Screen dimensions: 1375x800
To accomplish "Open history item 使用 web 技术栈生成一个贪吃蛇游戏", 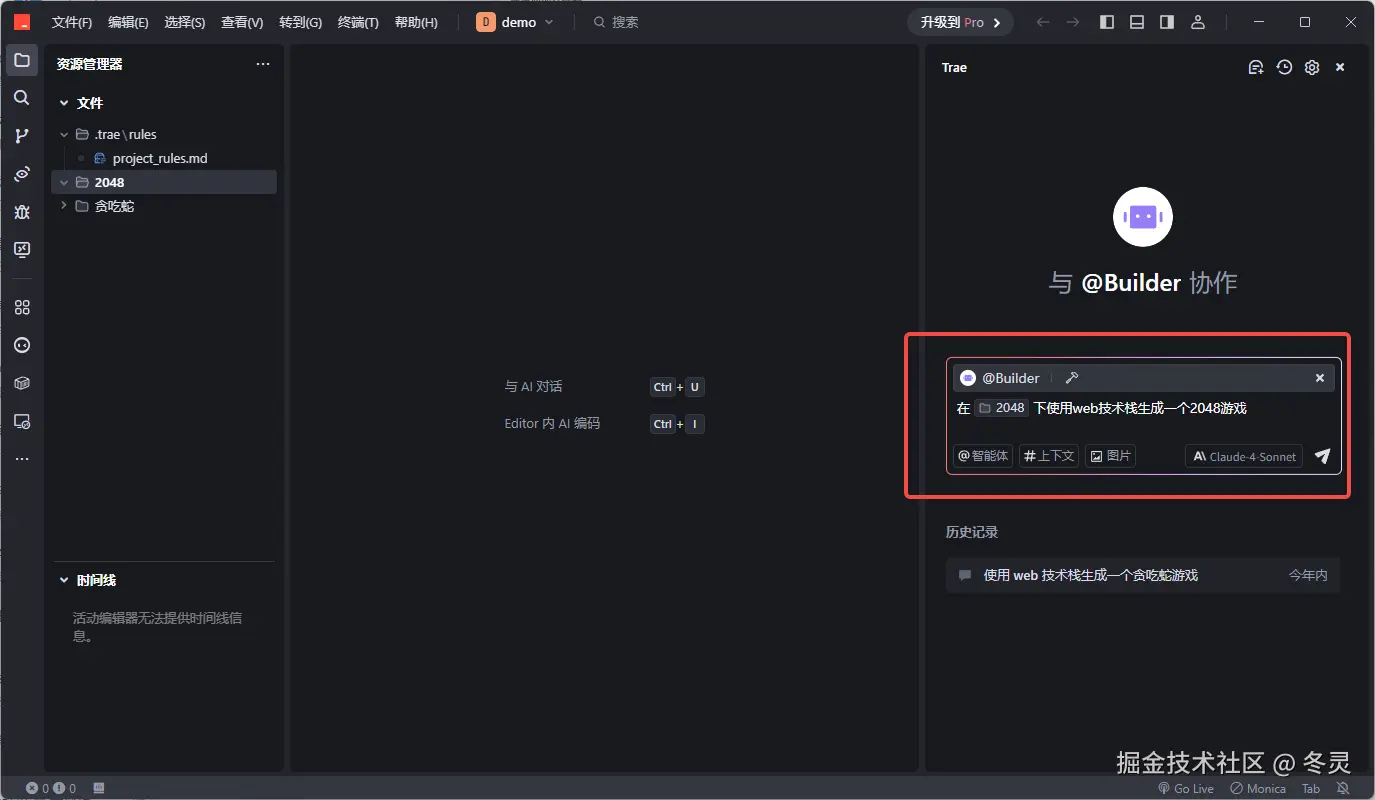I will pos(1143,575).
